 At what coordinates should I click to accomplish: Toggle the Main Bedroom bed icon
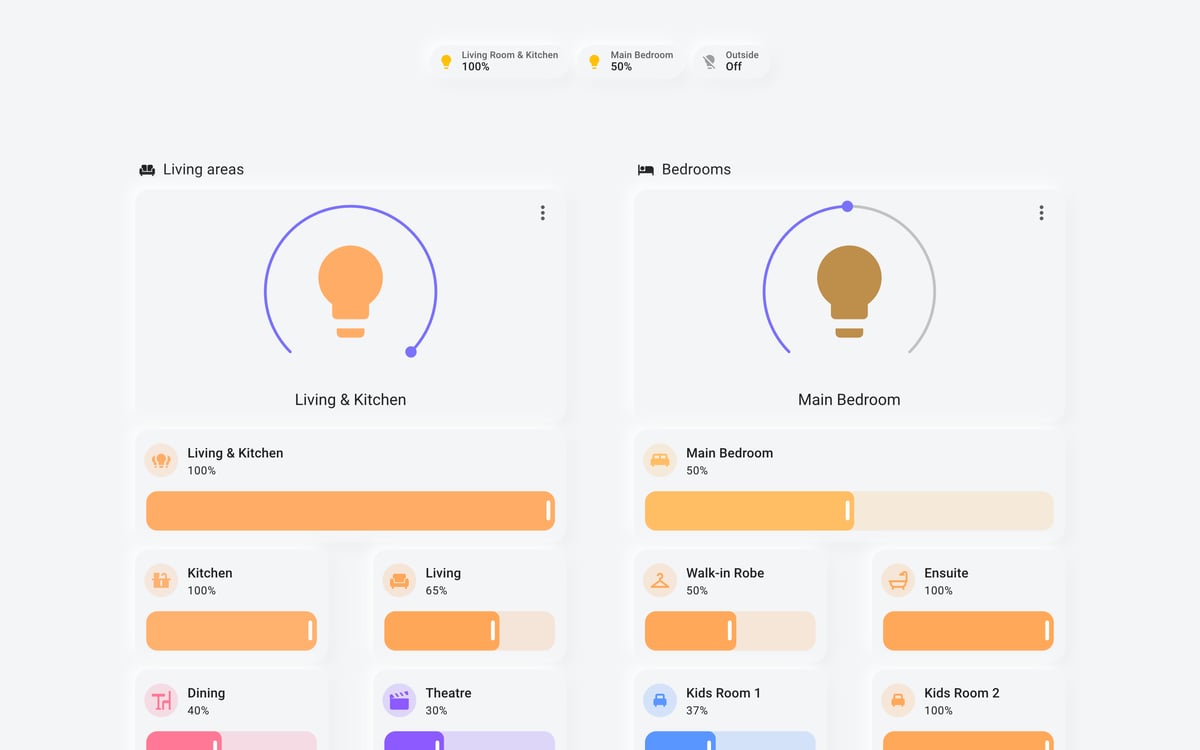click(x=659, y=460)
